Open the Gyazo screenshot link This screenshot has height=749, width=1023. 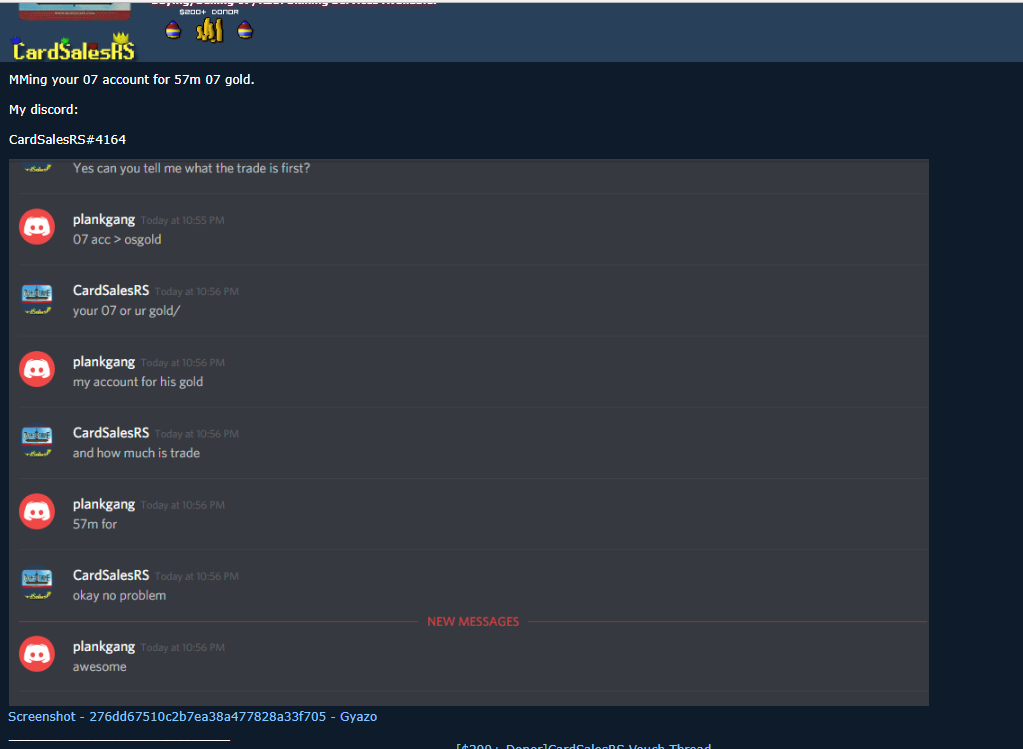[192, 716]
